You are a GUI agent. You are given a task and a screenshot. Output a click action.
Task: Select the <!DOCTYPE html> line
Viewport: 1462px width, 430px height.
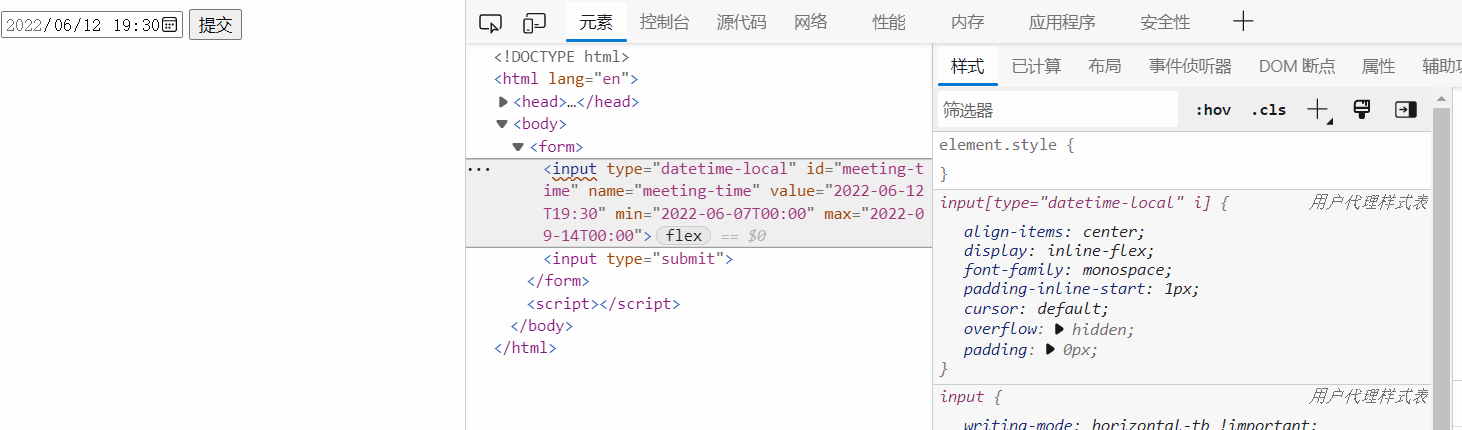tap(562, 57)
